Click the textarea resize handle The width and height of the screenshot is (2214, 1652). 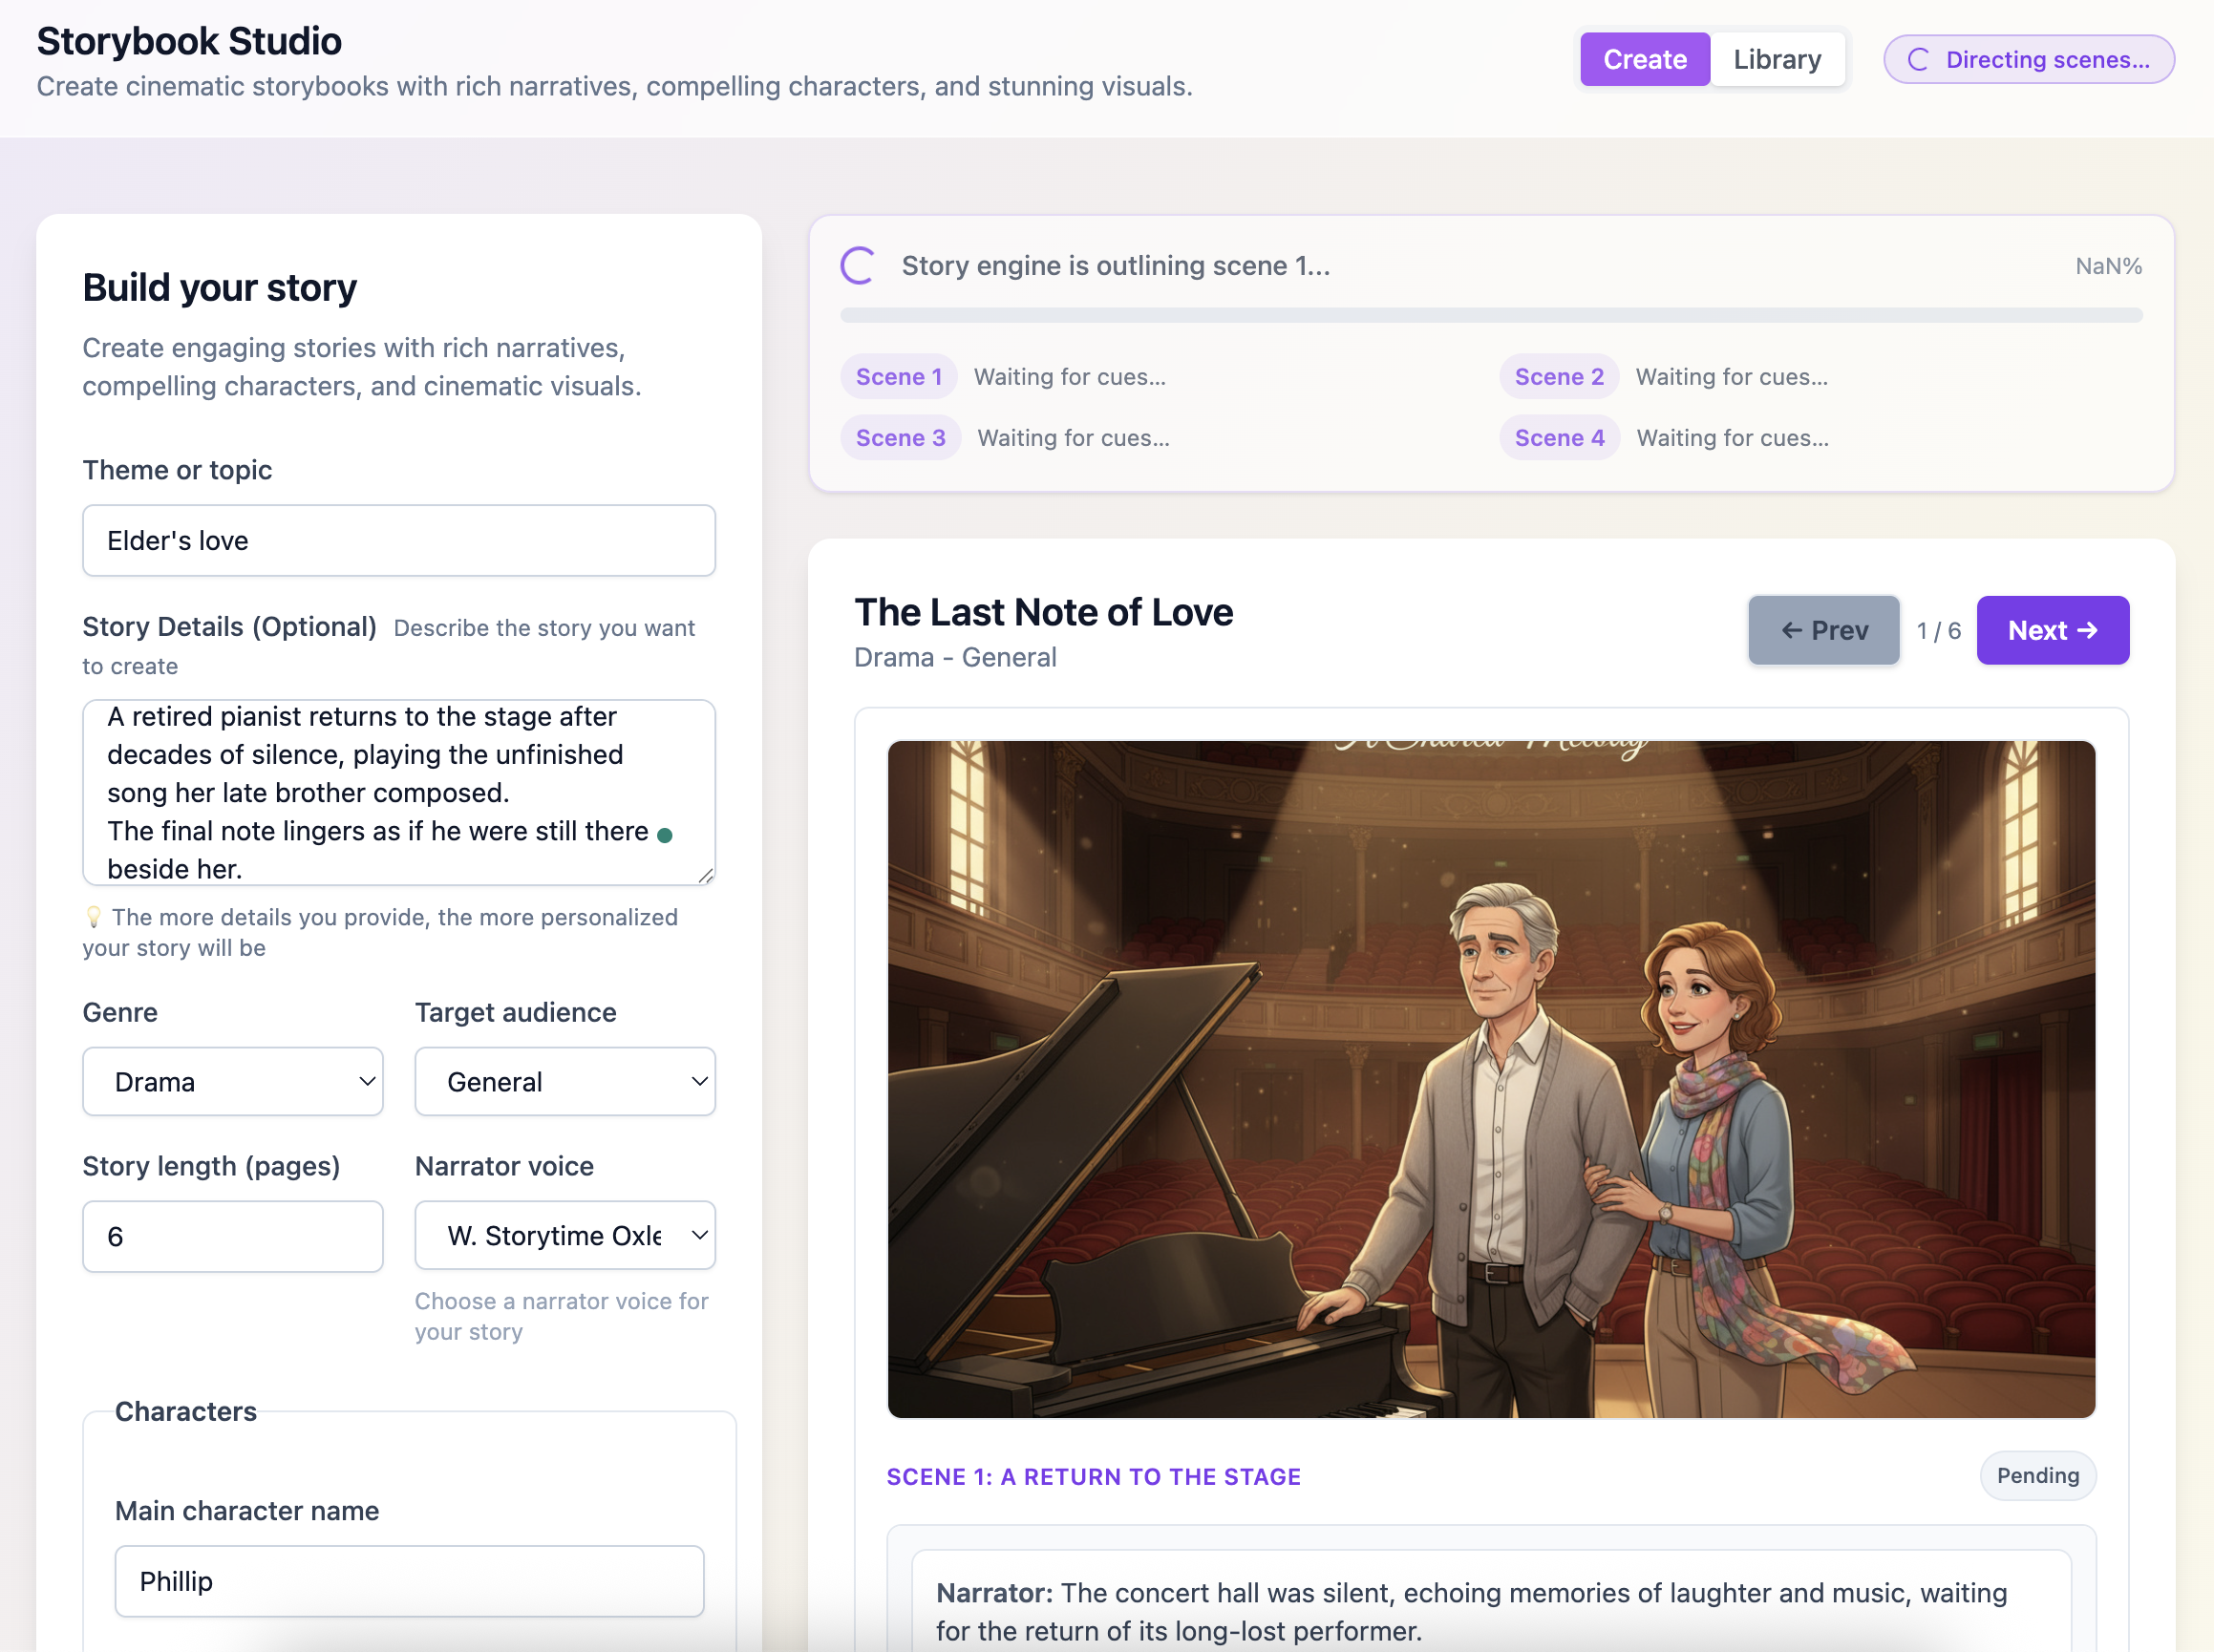[706, 875]
